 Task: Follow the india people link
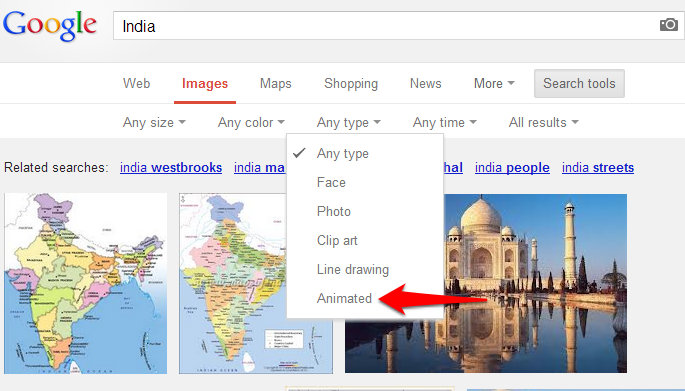[512, 168]
